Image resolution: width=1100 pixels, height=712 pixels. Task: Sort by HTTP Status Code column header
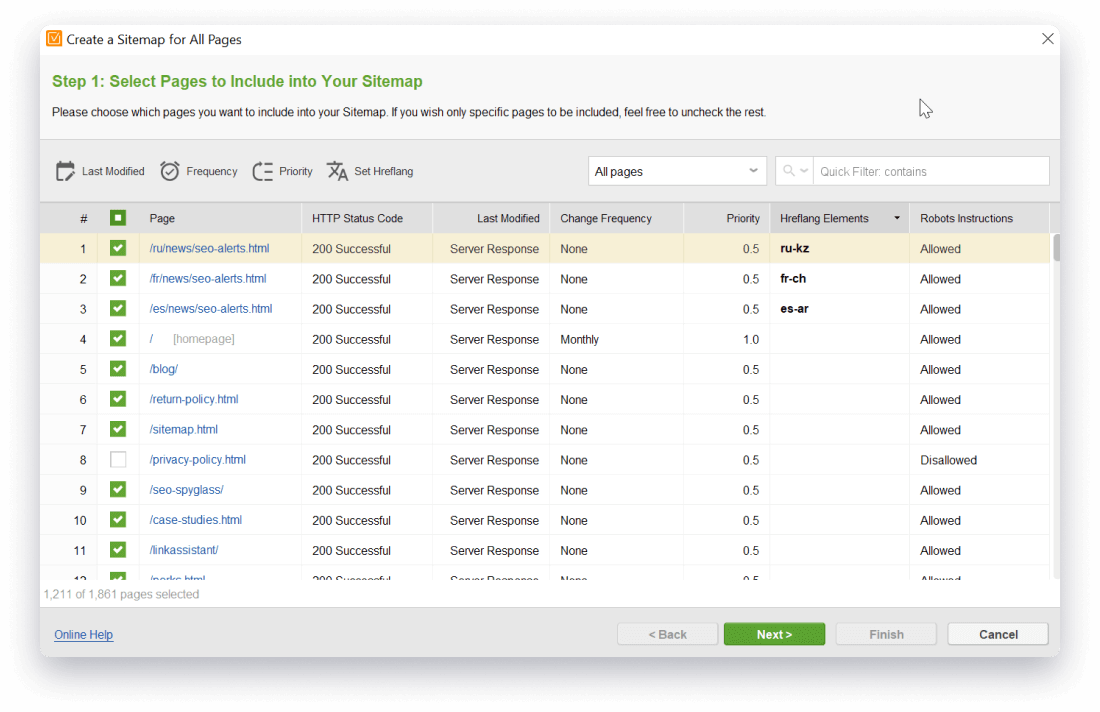click(x=367, y=218)
